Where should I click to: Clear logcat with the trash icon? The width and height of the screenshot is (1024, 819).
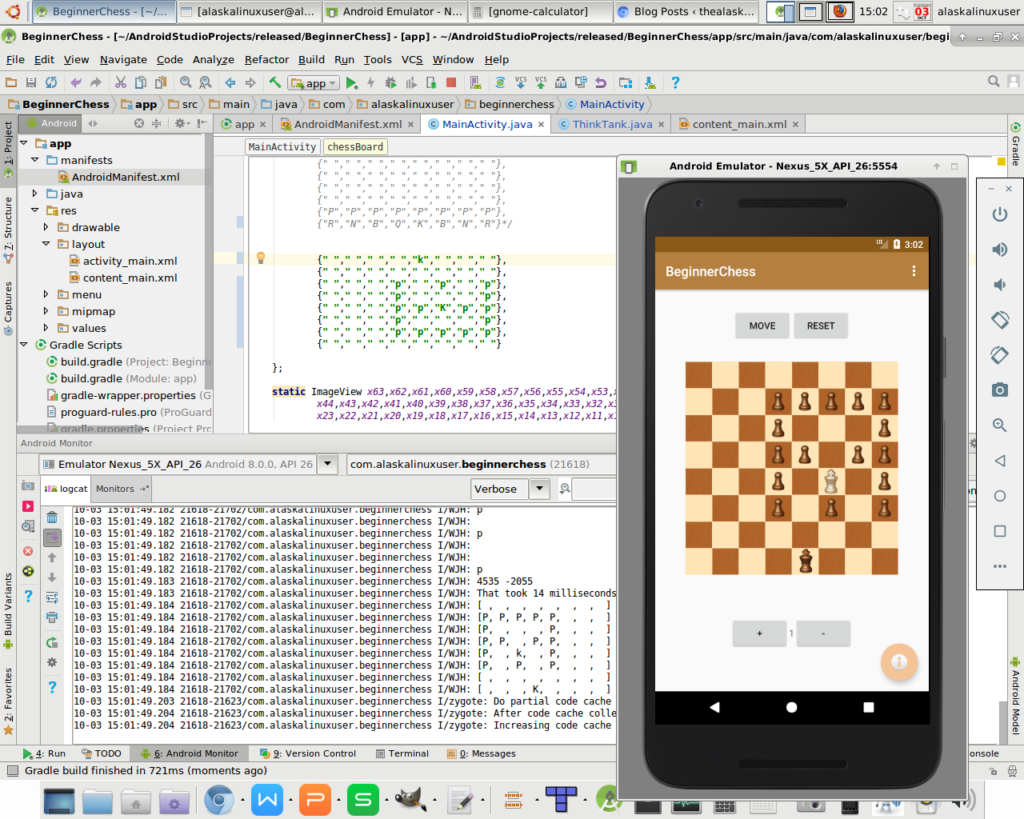click(x=52, y=518)
